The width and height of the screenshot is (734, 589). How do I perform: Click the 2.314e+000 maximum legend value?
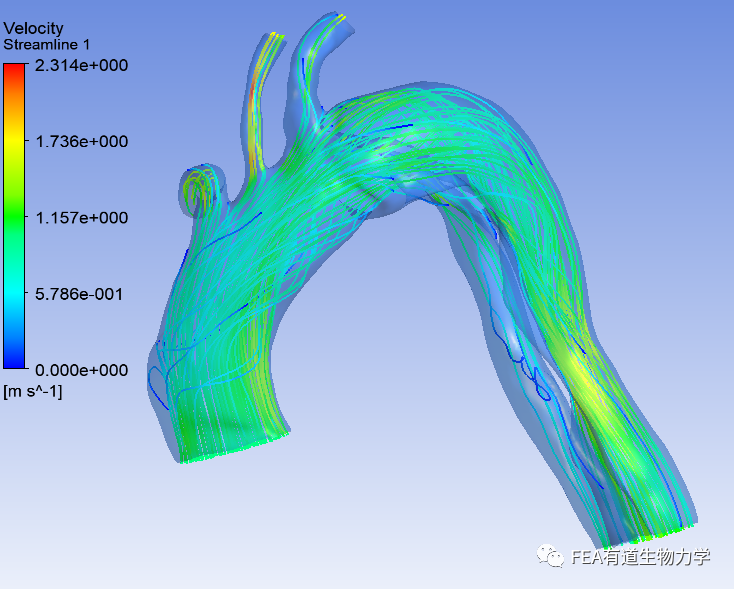[81, 65]
